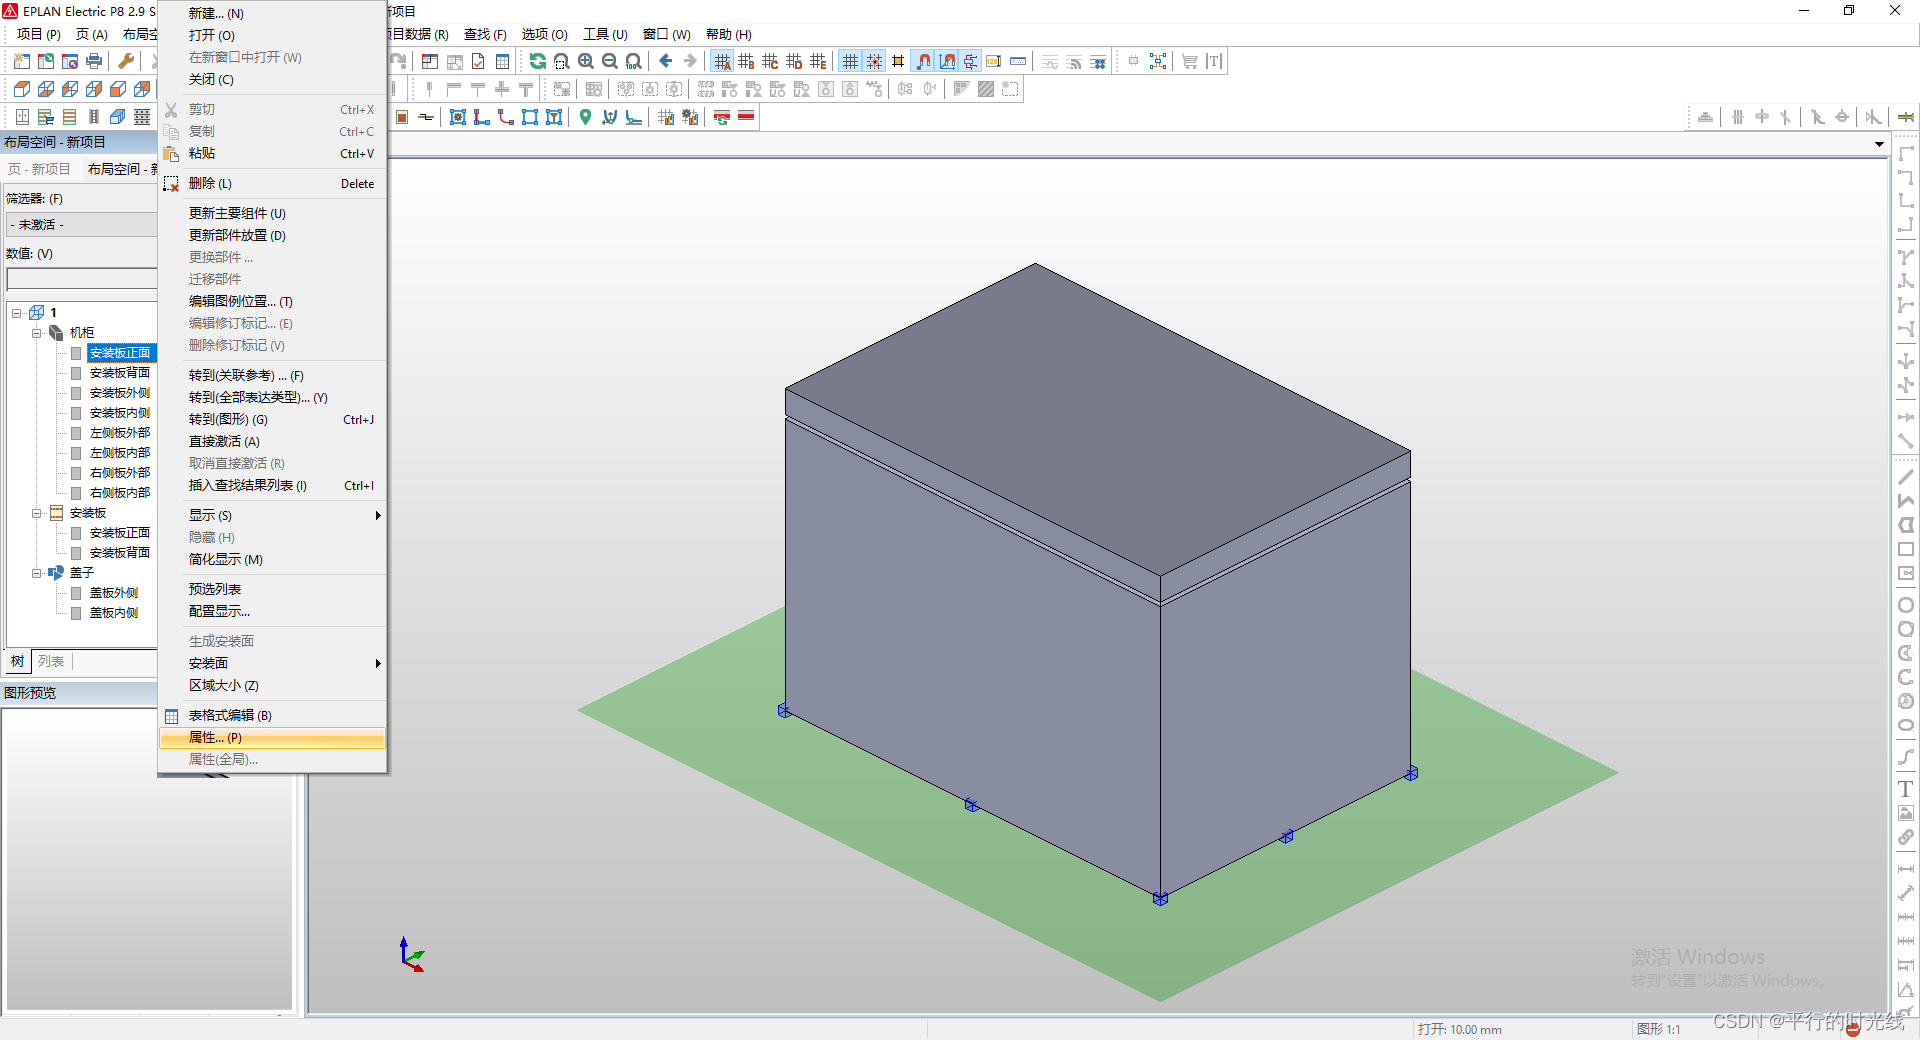The height and width of the screenshot is (1040, 1920).
Task: Choose 配置显示... in menu
Action: 272,611
